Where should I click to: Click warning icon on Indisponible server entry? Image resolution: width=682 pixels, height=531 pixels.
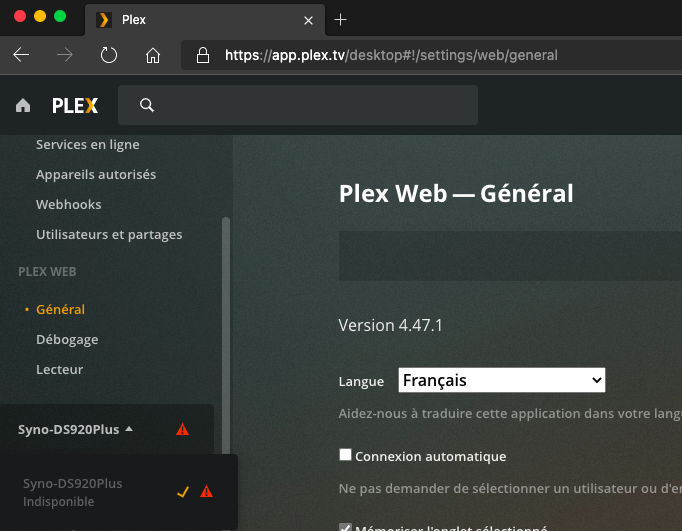pos(206,491)
